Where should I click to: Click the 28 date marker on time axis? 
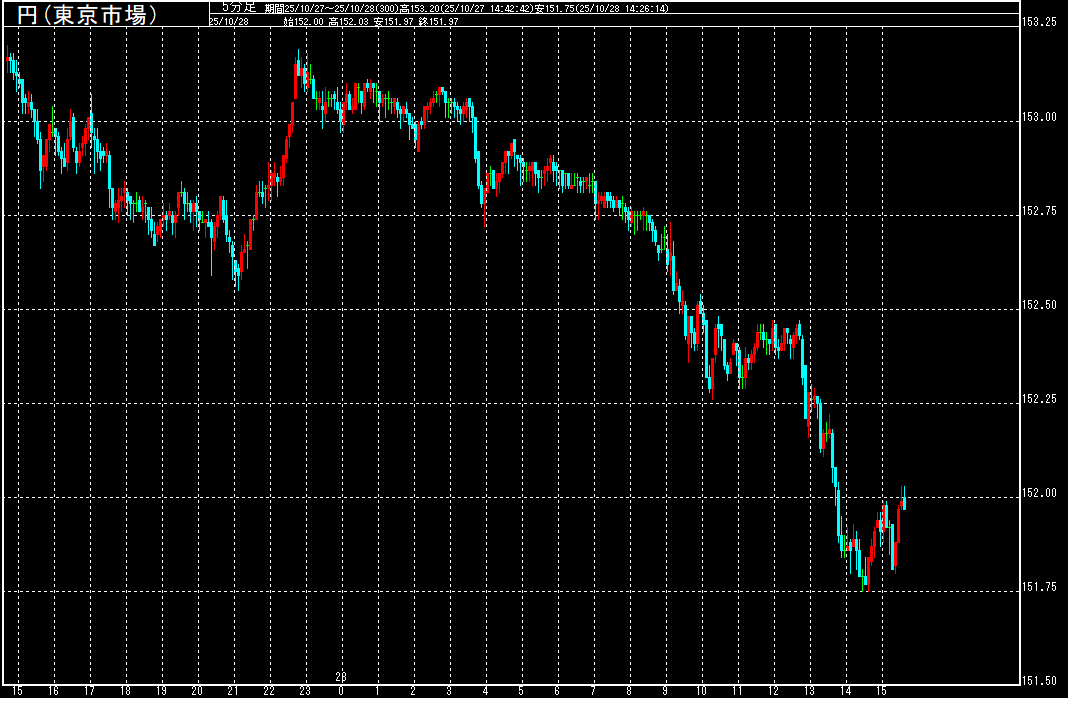click(340, 677)
